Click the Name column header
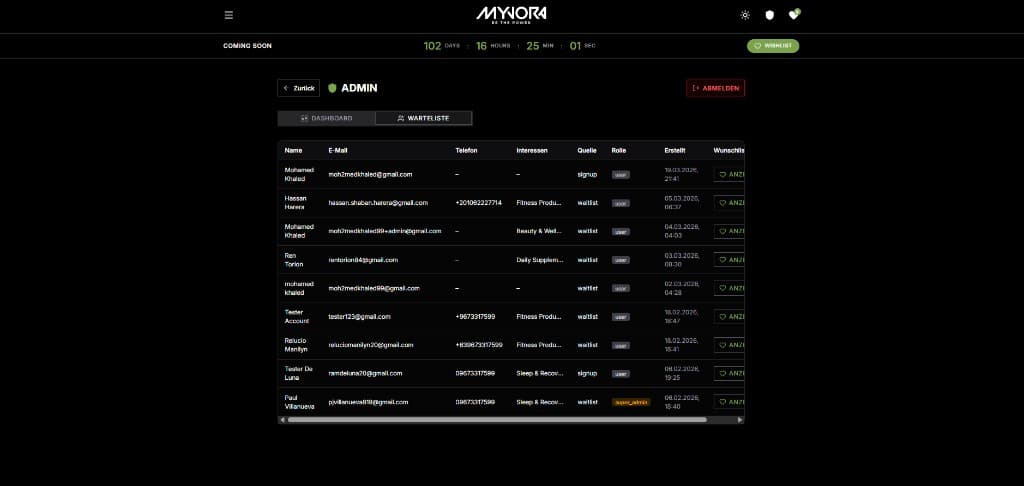This screenshot has height=486, width=1024. pos(293,150)
